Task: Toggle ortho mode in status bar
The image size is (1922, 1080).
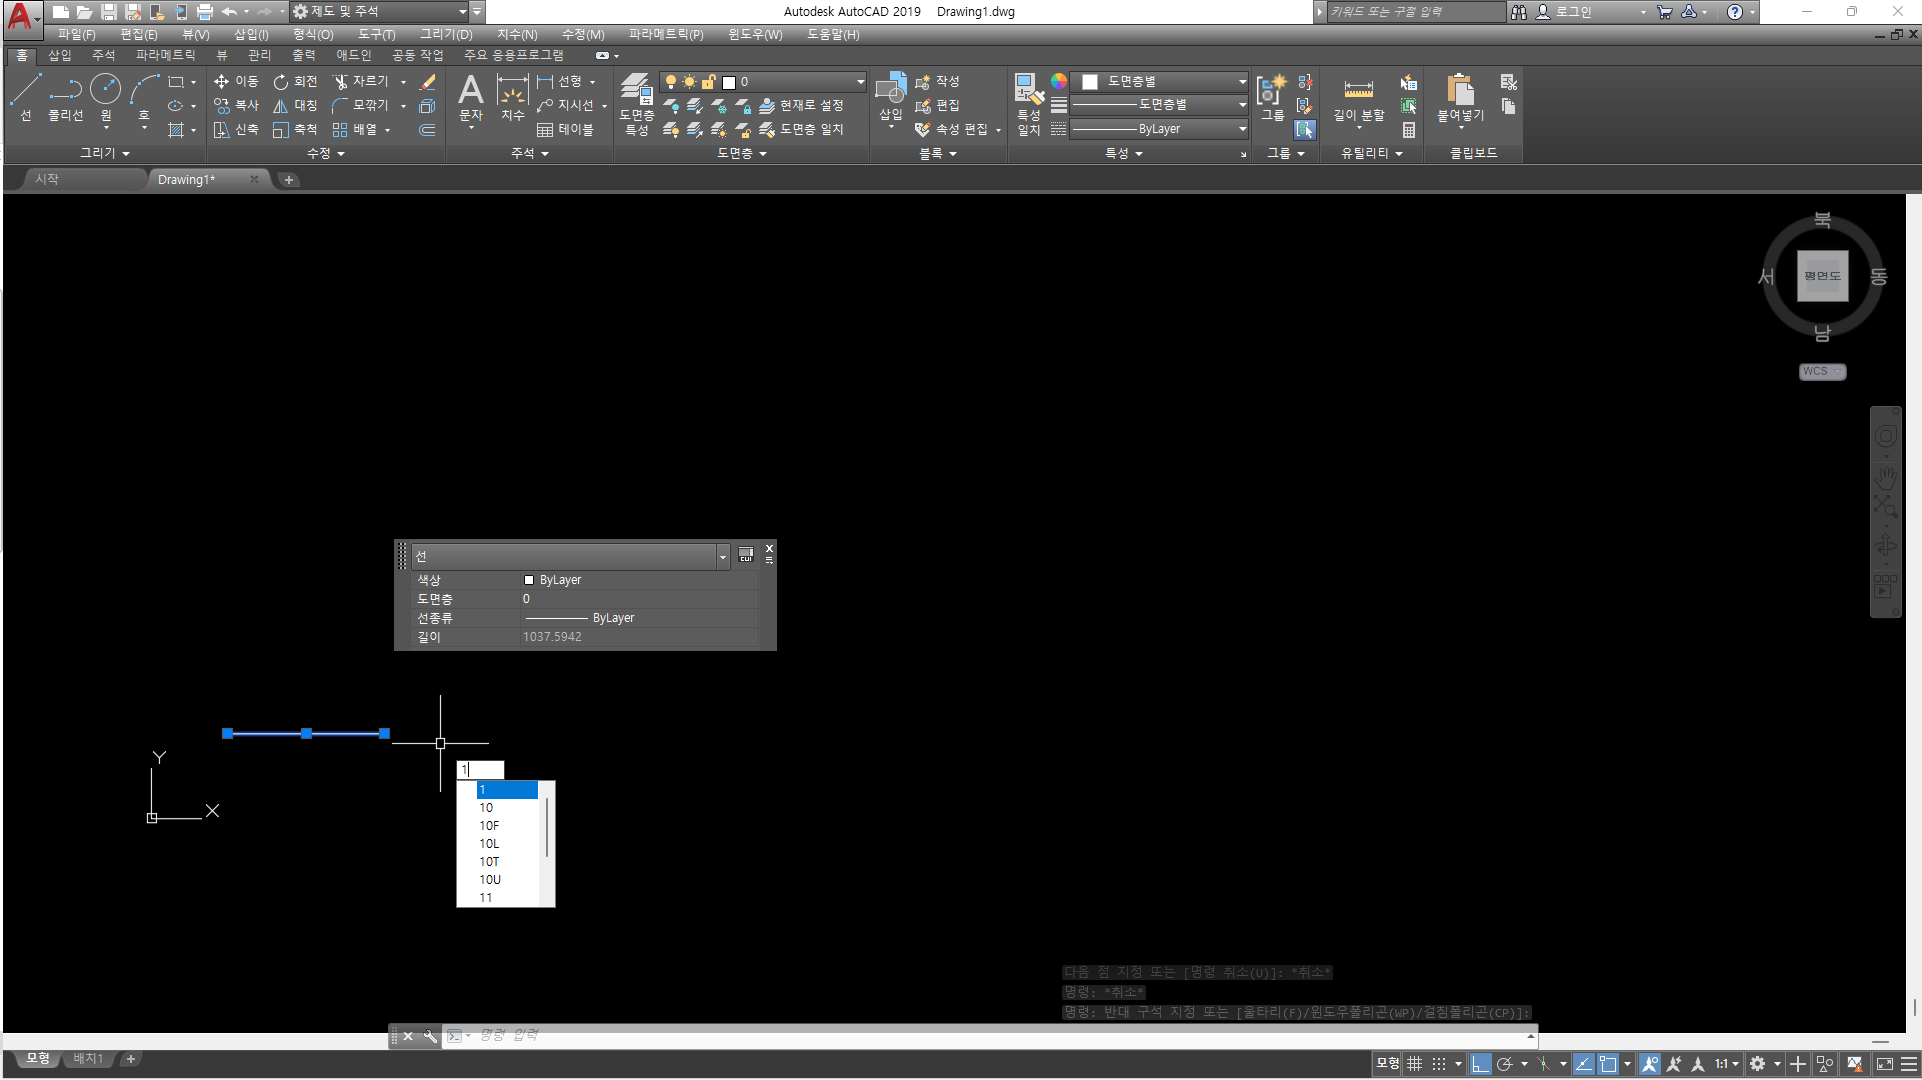Action: [1480, 1064]
